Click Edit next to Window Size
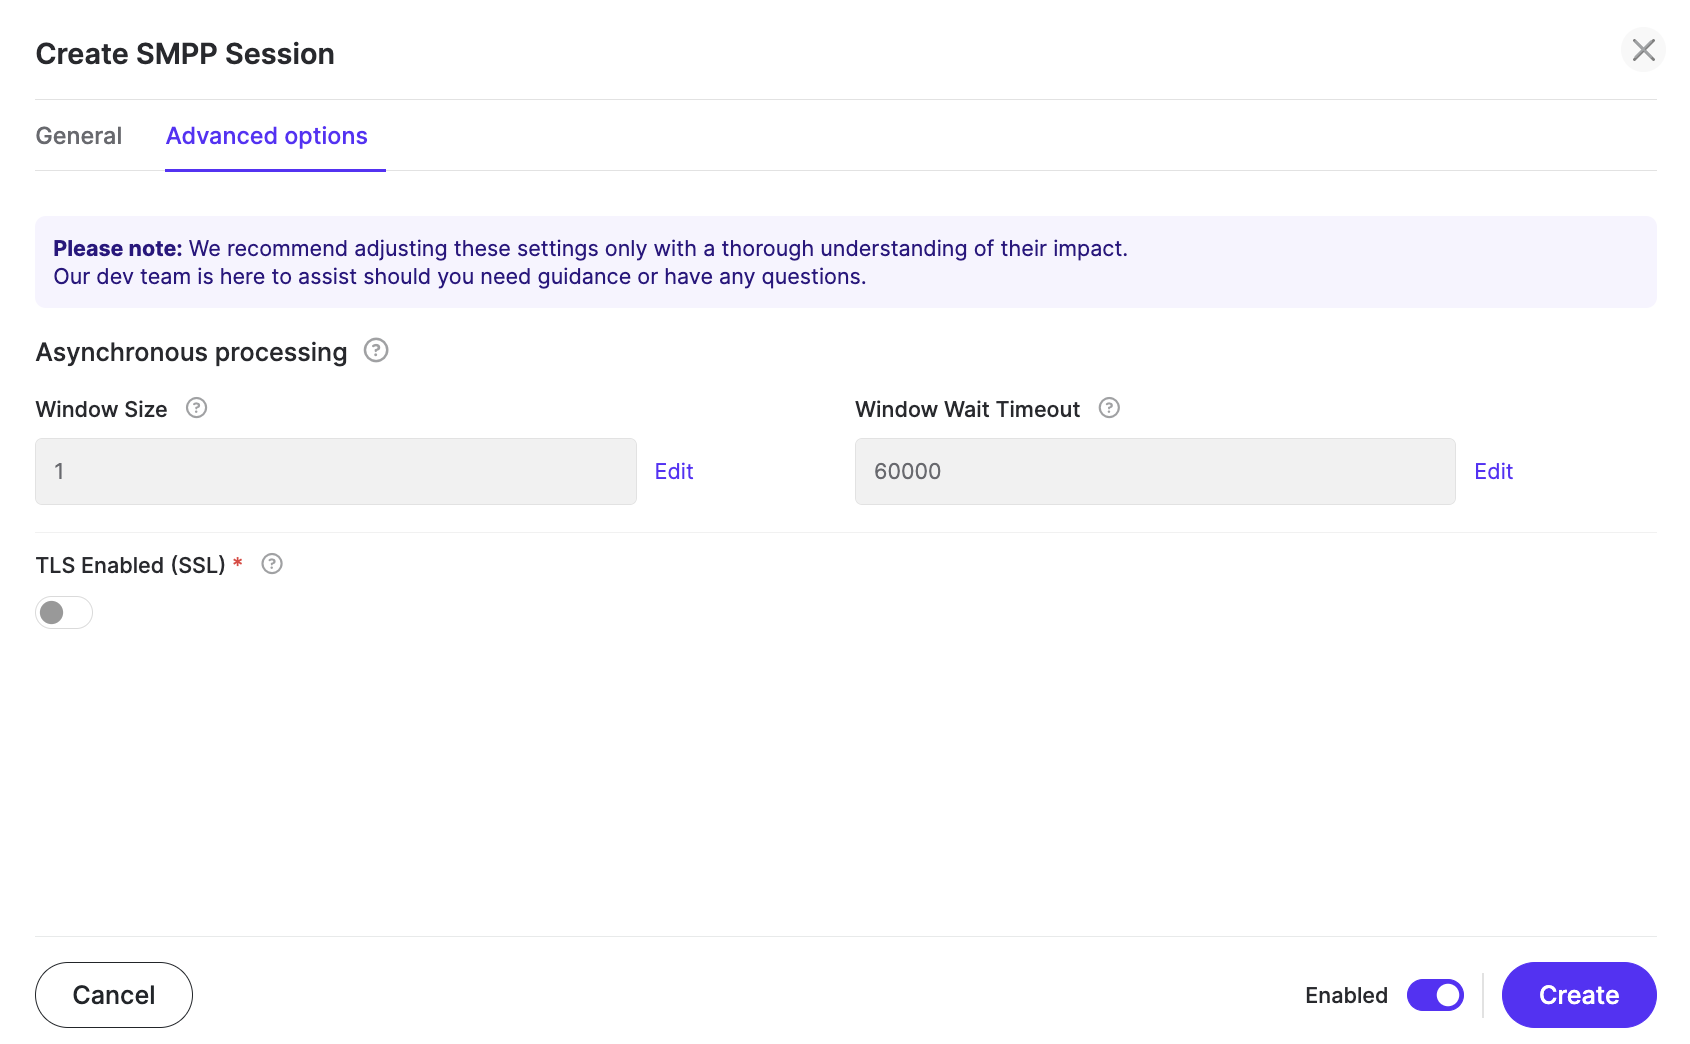This screenshot has height=1044, width=1690. (x=674, y=471)
